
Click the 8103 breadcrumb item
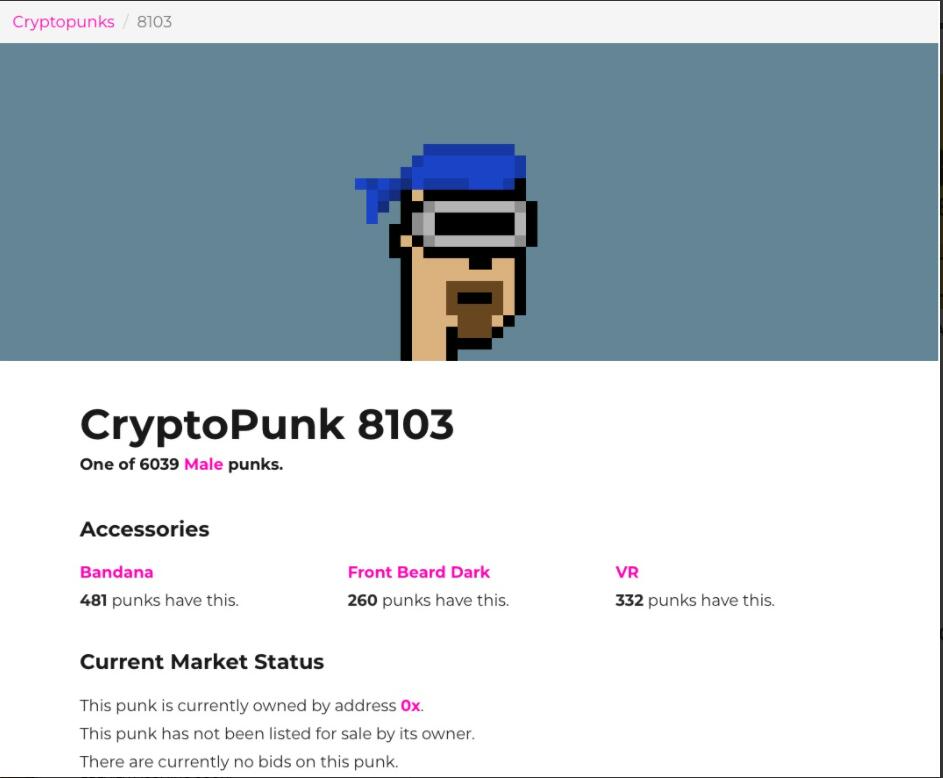tap(155, 22)
